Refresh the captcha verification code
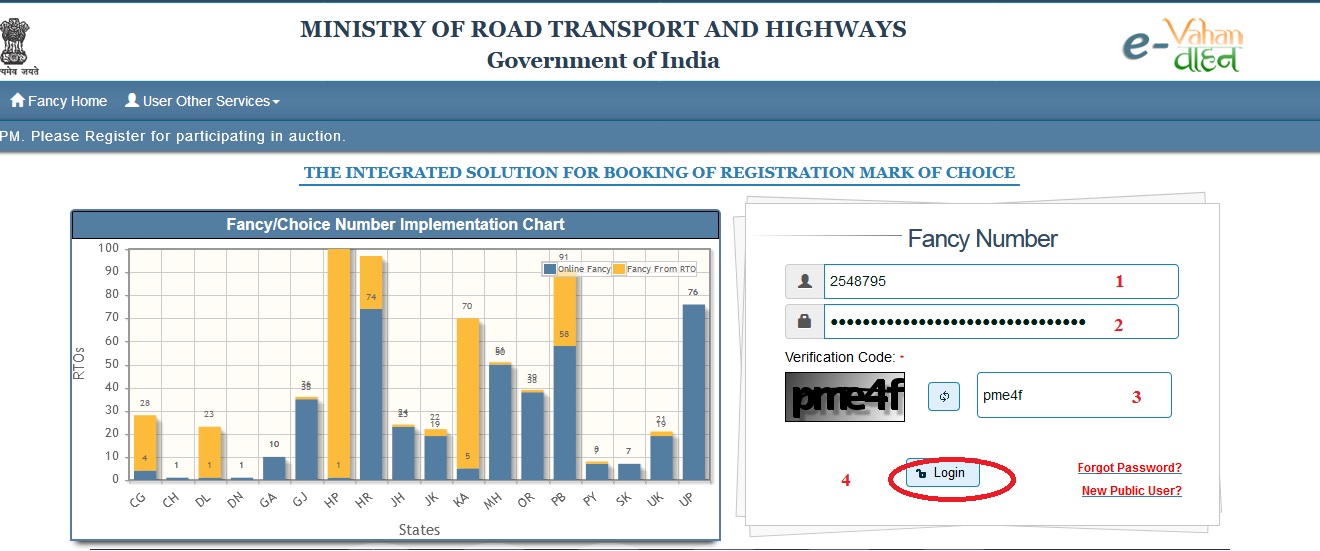The image size is (1320, 551). [943, 396]
